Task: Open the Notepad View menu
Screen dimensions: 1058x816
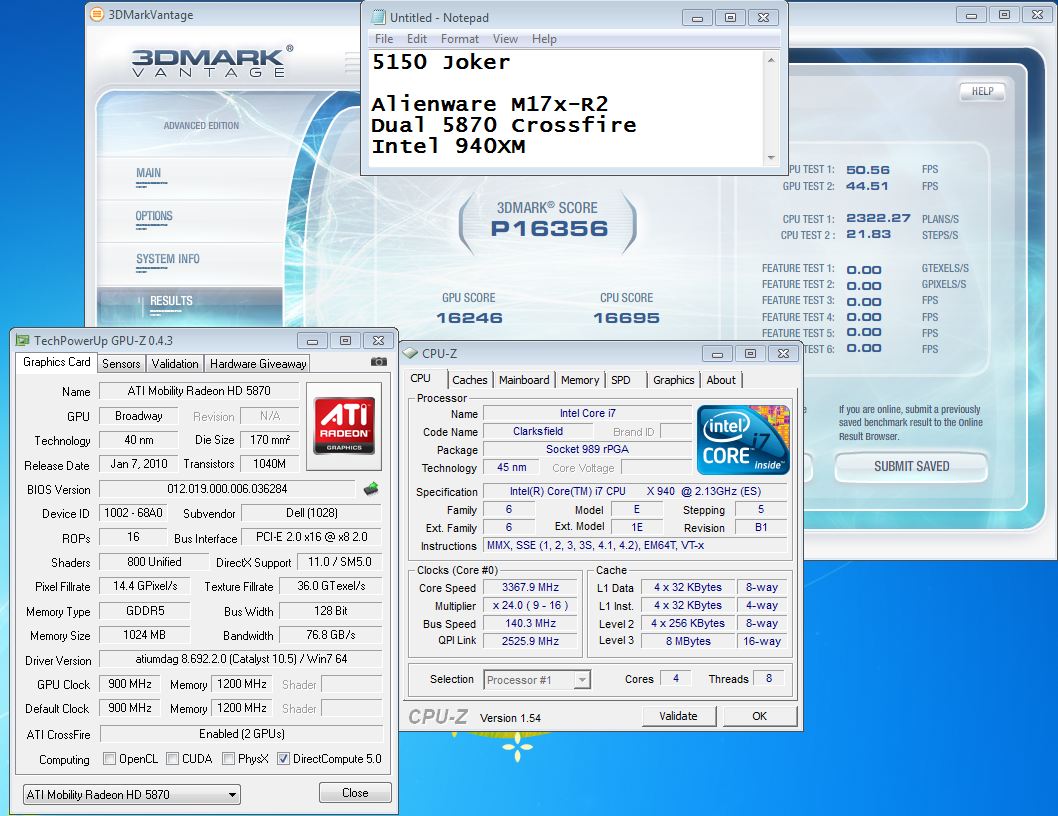Action: (505, 39)
